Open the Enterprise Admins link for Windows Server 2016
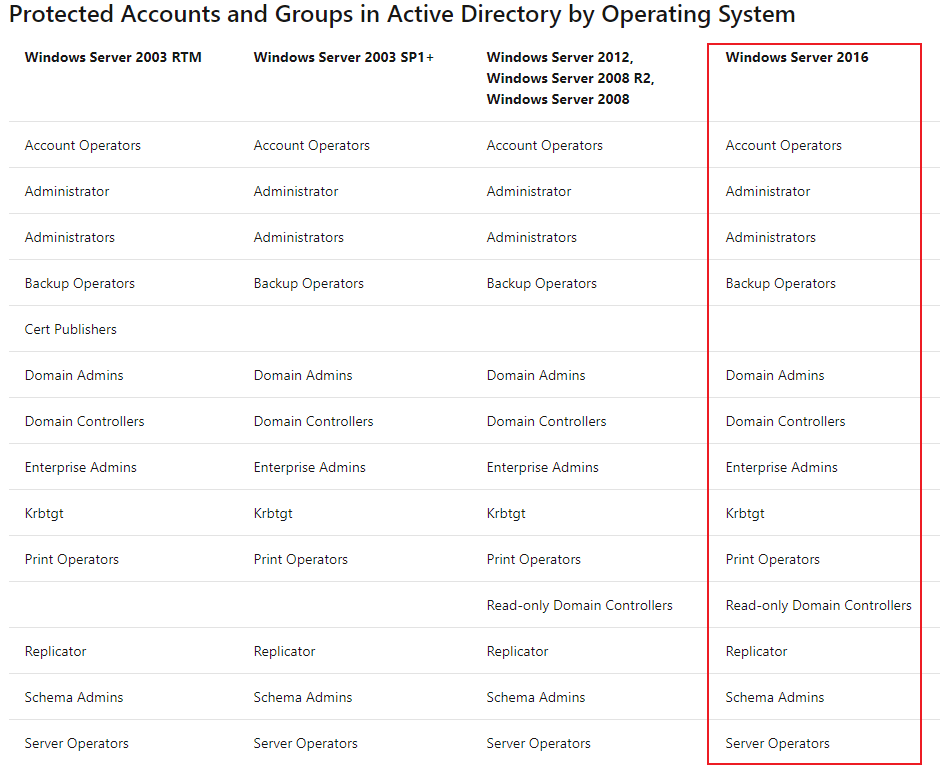The width and height of the screenshot is (940, 776). [780, 467]
